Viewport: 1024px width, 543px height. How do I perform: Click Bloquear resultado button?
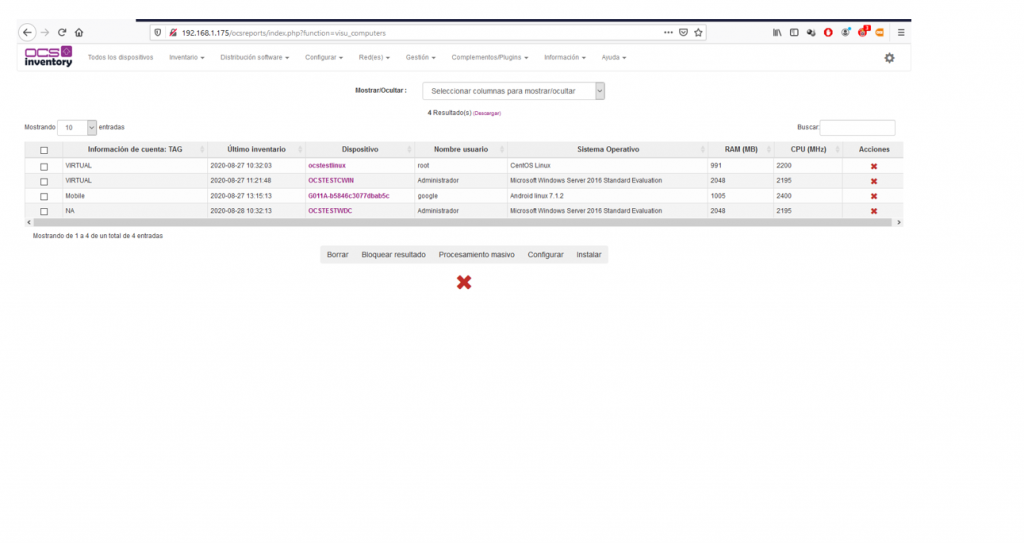tap(393, 255)
